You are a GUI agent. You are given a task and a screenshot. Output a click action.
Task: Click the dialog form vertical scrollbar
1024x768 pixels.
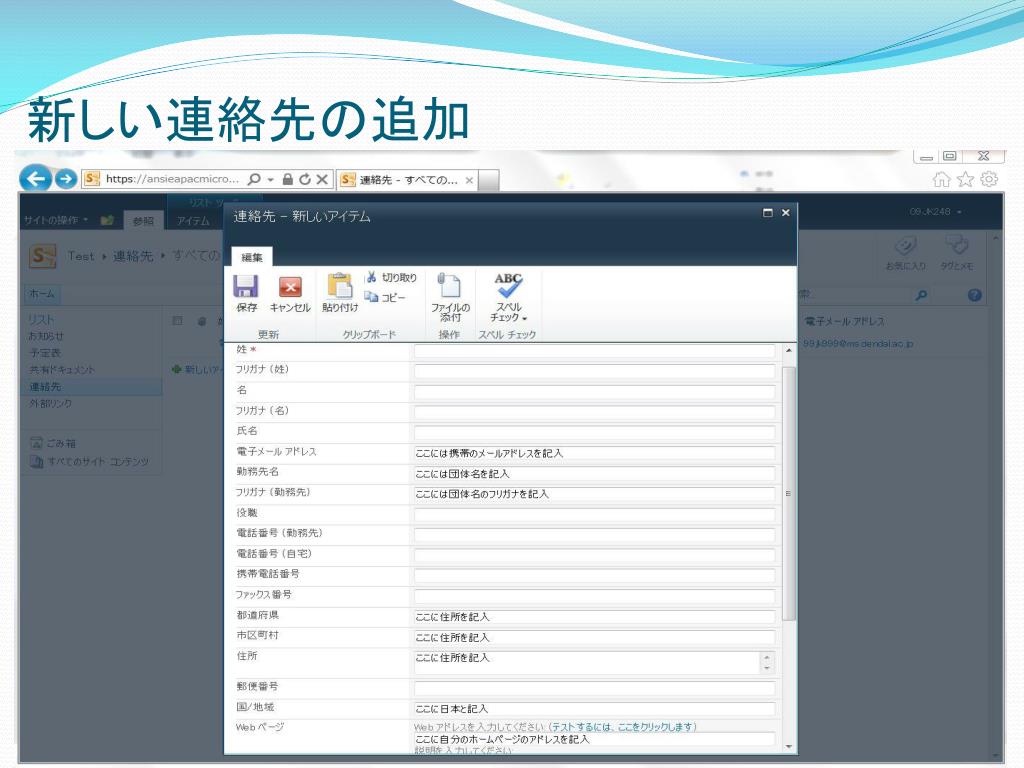coord(788,493)
